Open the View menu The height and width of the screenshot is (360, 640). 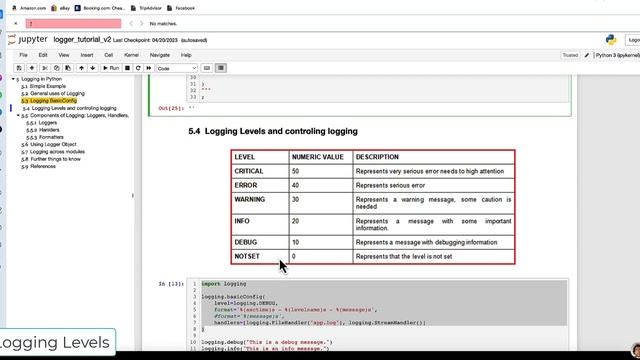pos(64,55)
